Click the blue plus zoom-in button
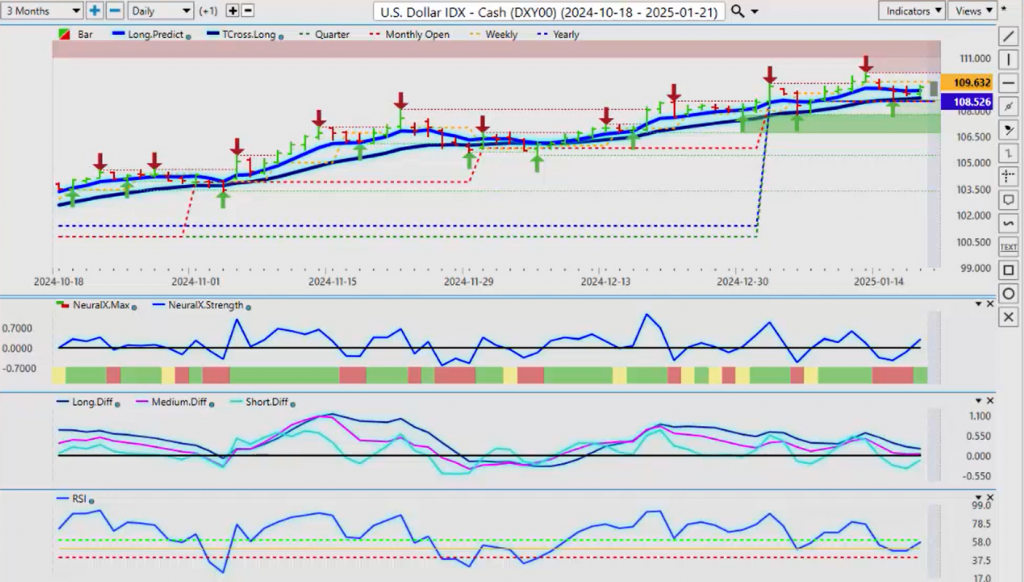This screenshot has height=582, width=1024. coord(95,11)
